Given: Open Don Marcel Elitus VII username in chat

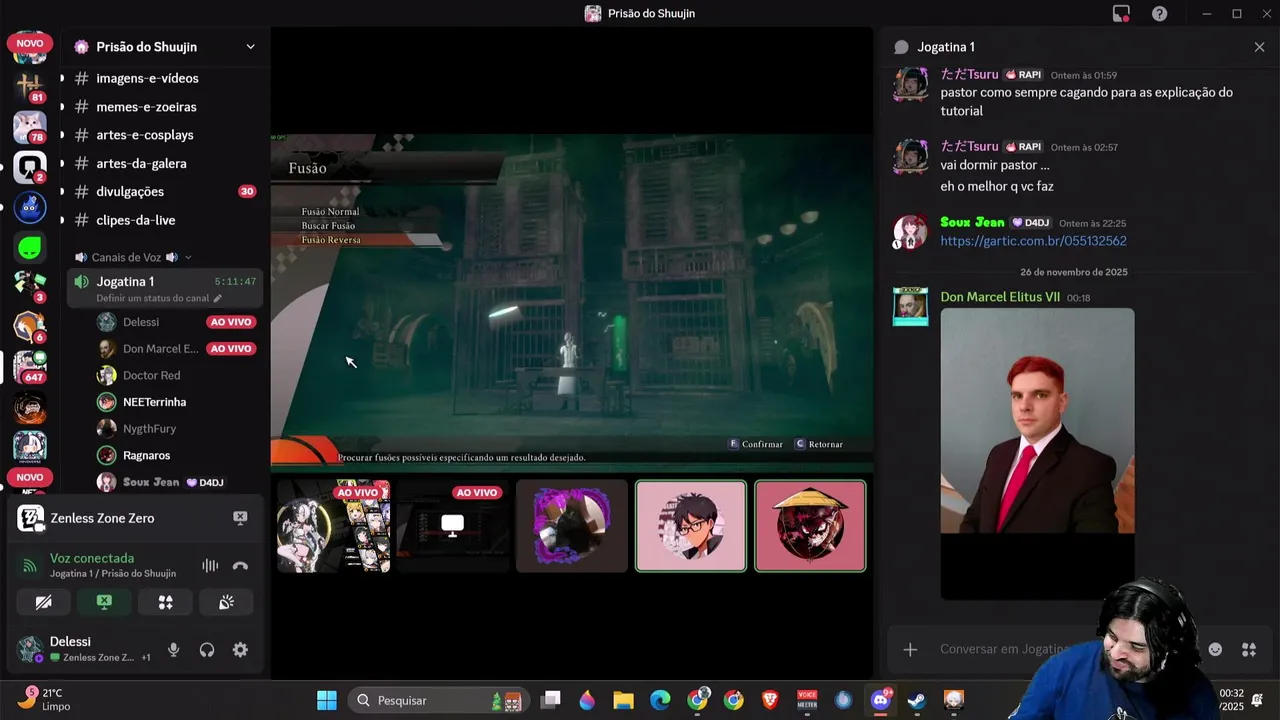Looking at the screenshot, I should [x=1000, y=297].
